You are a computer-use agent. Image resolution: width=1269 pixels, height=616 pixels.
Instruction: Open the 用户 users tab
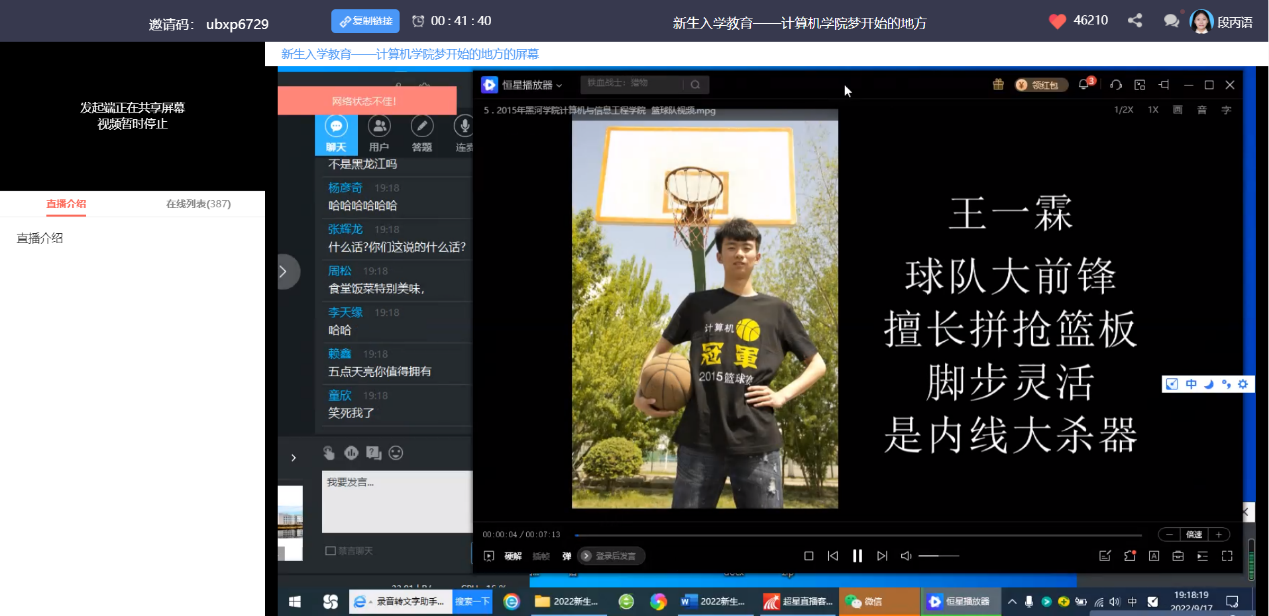(379, 134)
